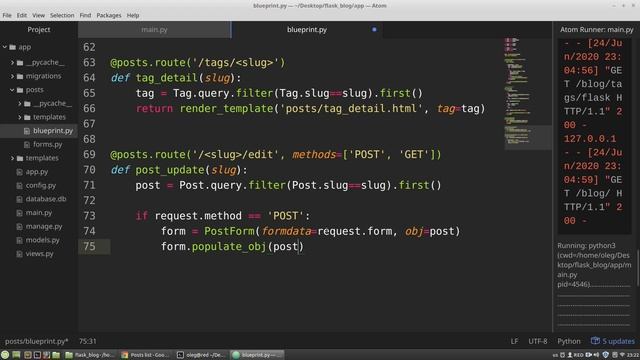The height and width of the screenshot is (360, 640).
Task: Expand the top-level templates folder chevron
Action: [x=12, y=158]
